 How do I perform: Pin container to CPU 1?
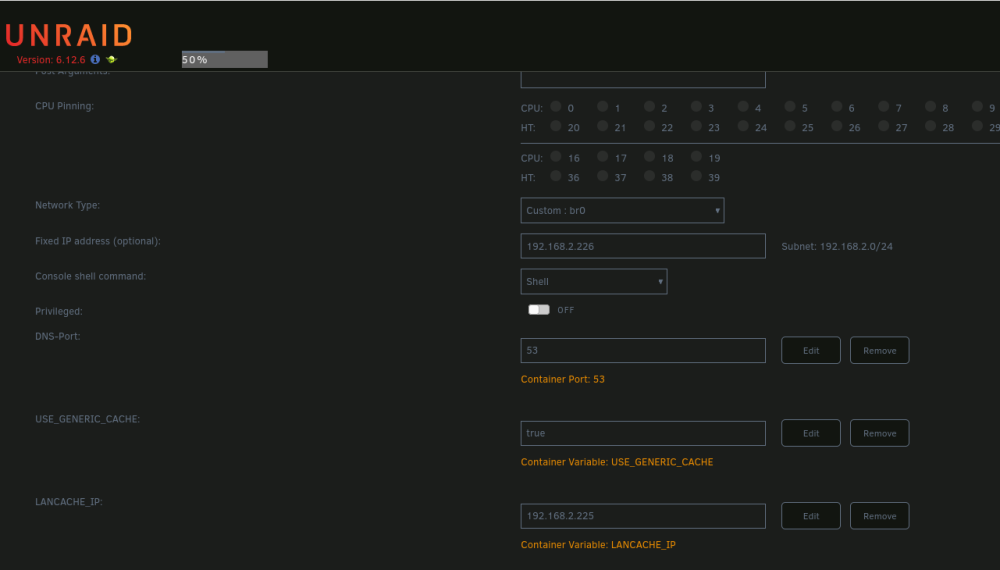[603, 106]
